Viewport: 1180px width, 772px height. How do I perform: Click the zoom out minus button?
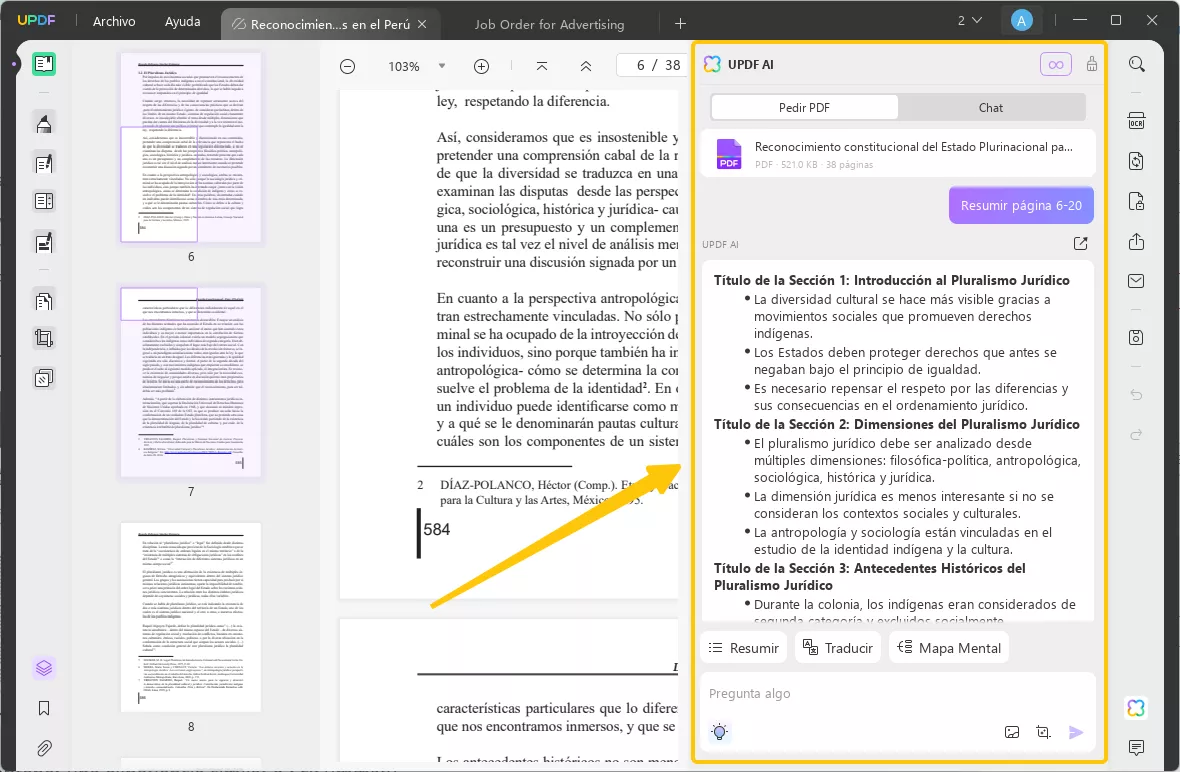pos(348,66)
